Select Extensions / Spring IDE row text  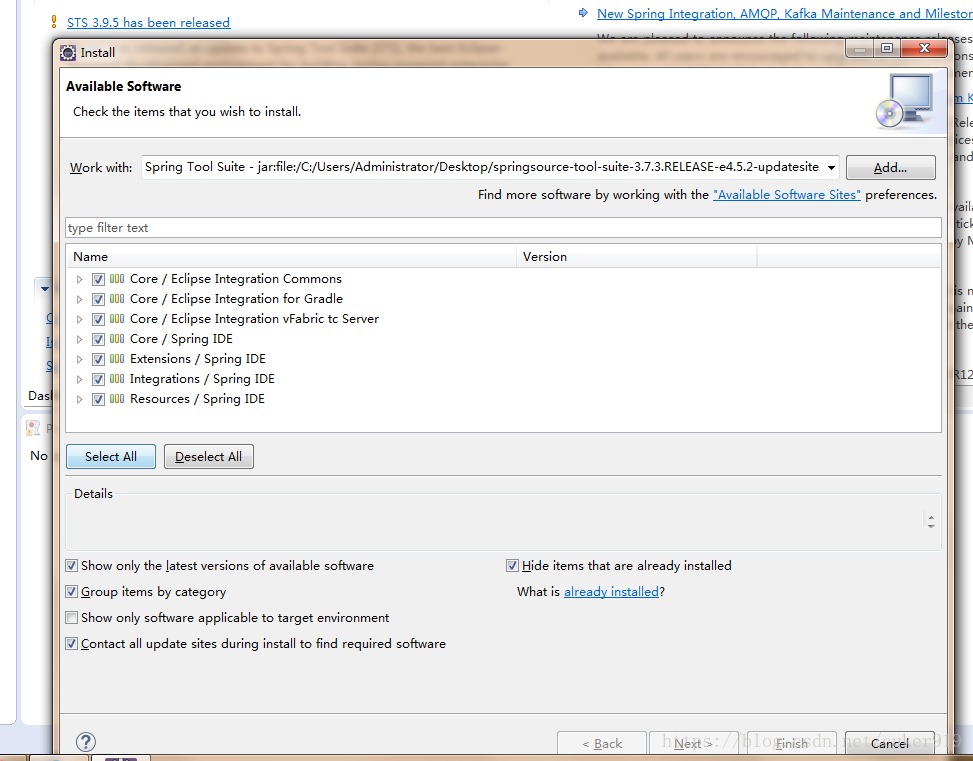pyautogui.click(x=197, y=359)
